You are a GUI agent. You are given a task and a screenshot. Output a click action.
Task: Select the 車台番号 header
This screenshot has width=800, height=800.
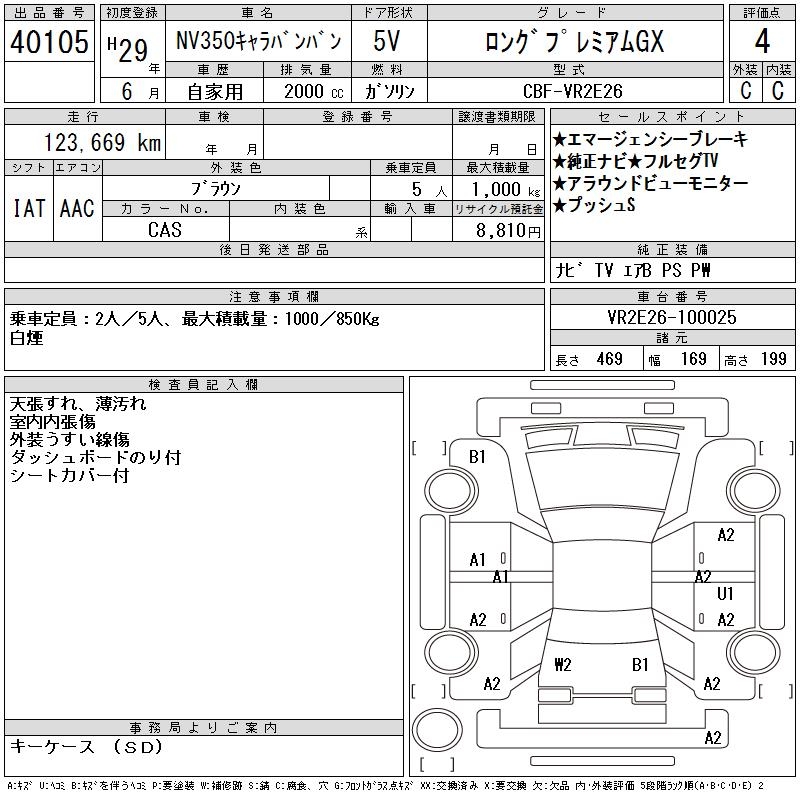tap(672, 297)
